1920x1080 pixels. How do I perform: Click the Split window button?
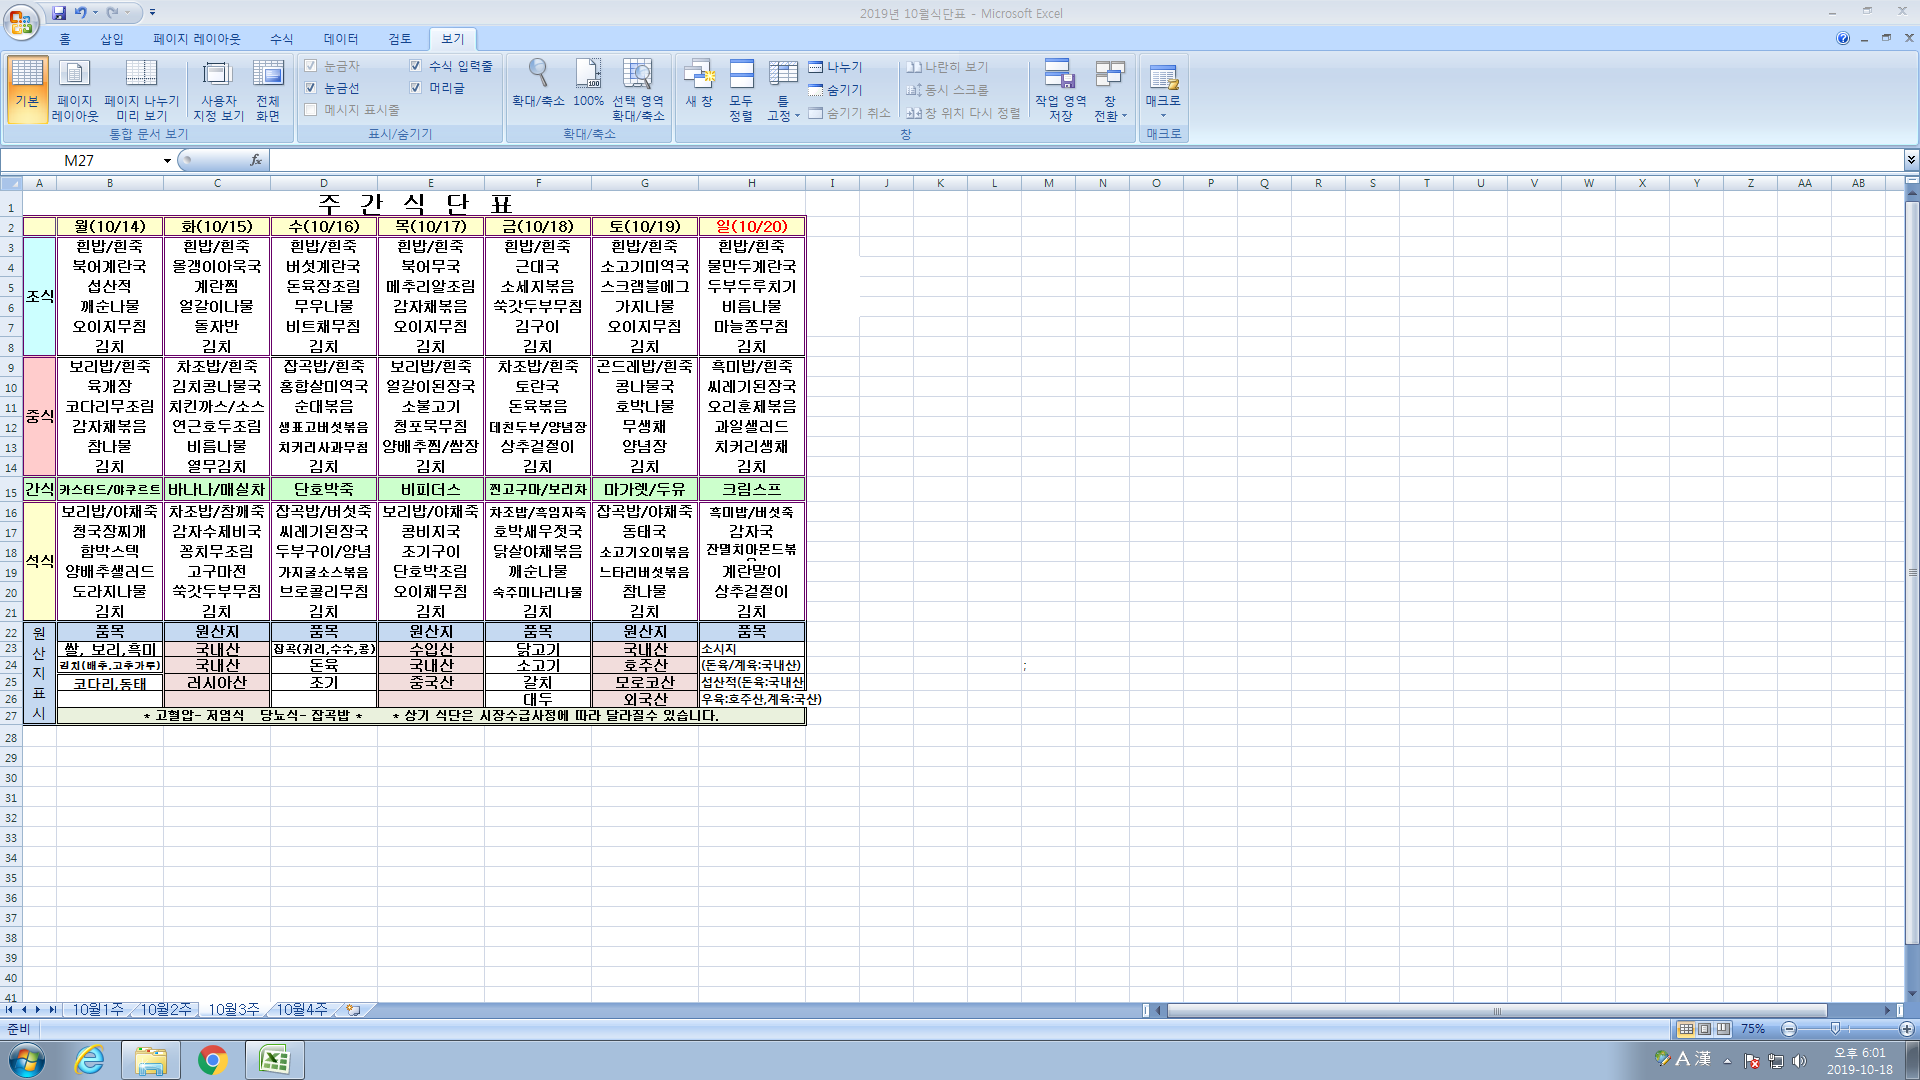click(835, 67)
